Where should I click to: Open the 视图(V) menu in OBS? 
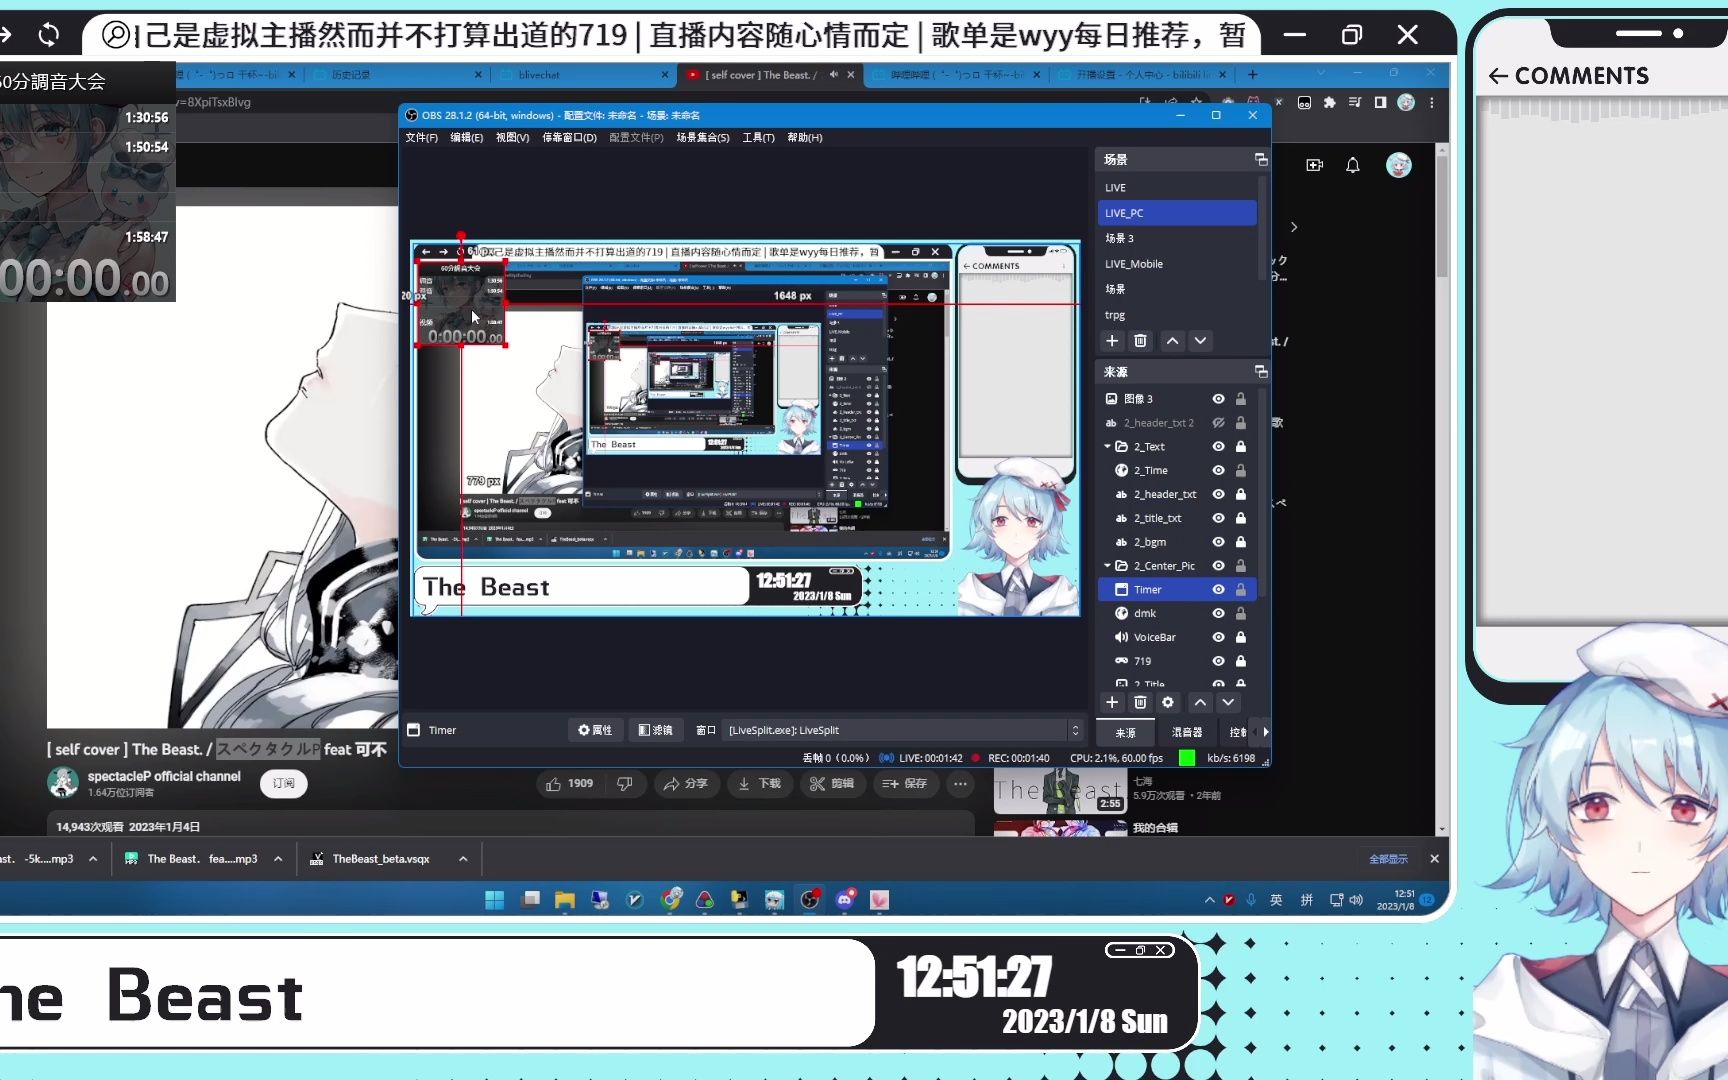pos(512,138)
